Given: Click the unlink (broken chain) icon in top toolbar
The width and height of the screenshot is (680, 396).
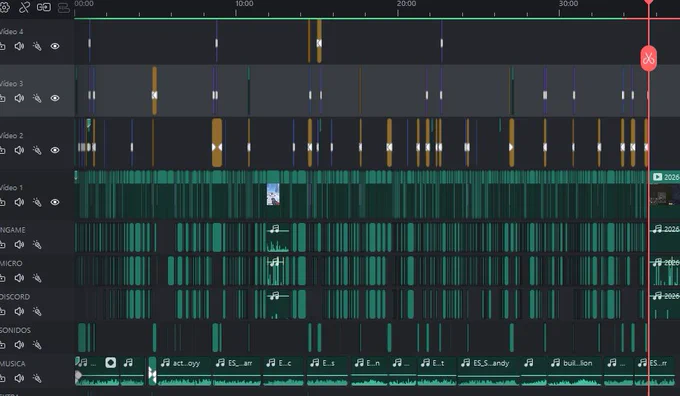Looking at the screenshot, I should tap(24, 7).
